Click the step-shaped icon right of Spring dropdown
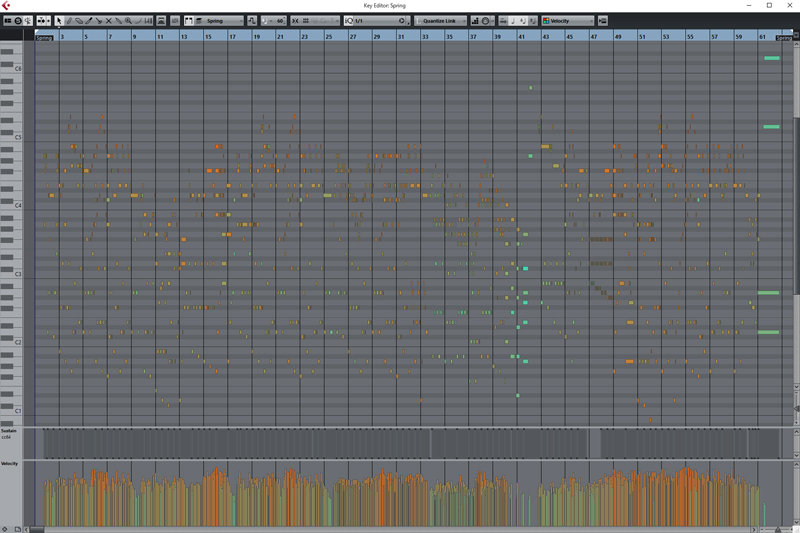The height and width of the screenshot is (533, 800). (x=252, y=21)
